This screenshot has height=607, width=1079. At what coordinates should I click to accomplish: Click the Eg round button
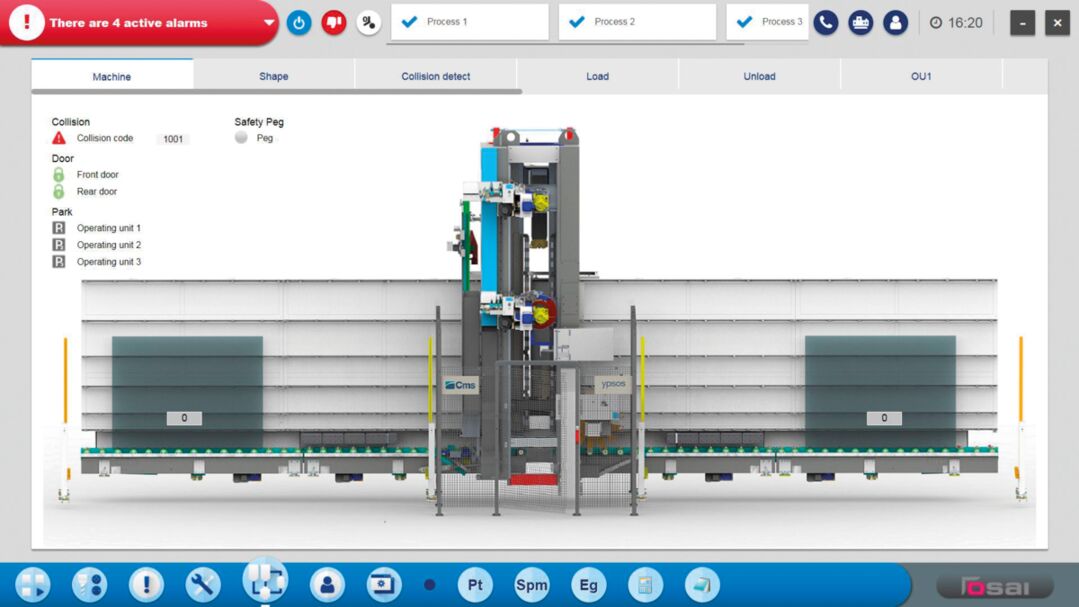588,584
